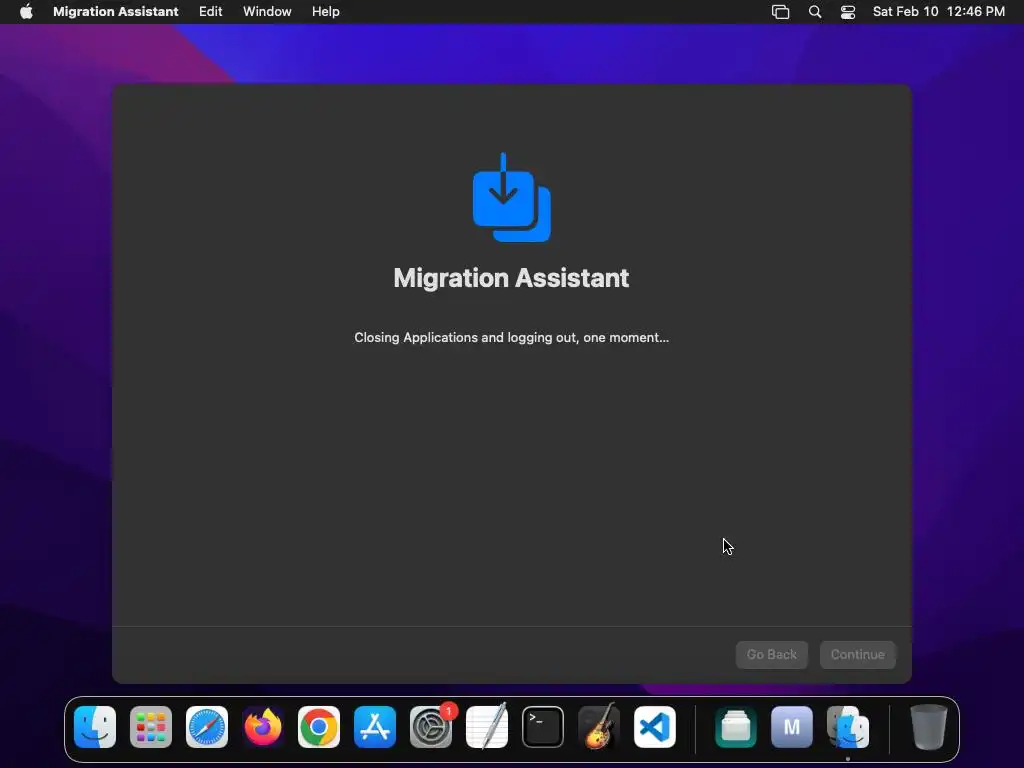Launch Google Chrome from the Dock
Viewport: 1024px width, 768px height.
point(319,727)
